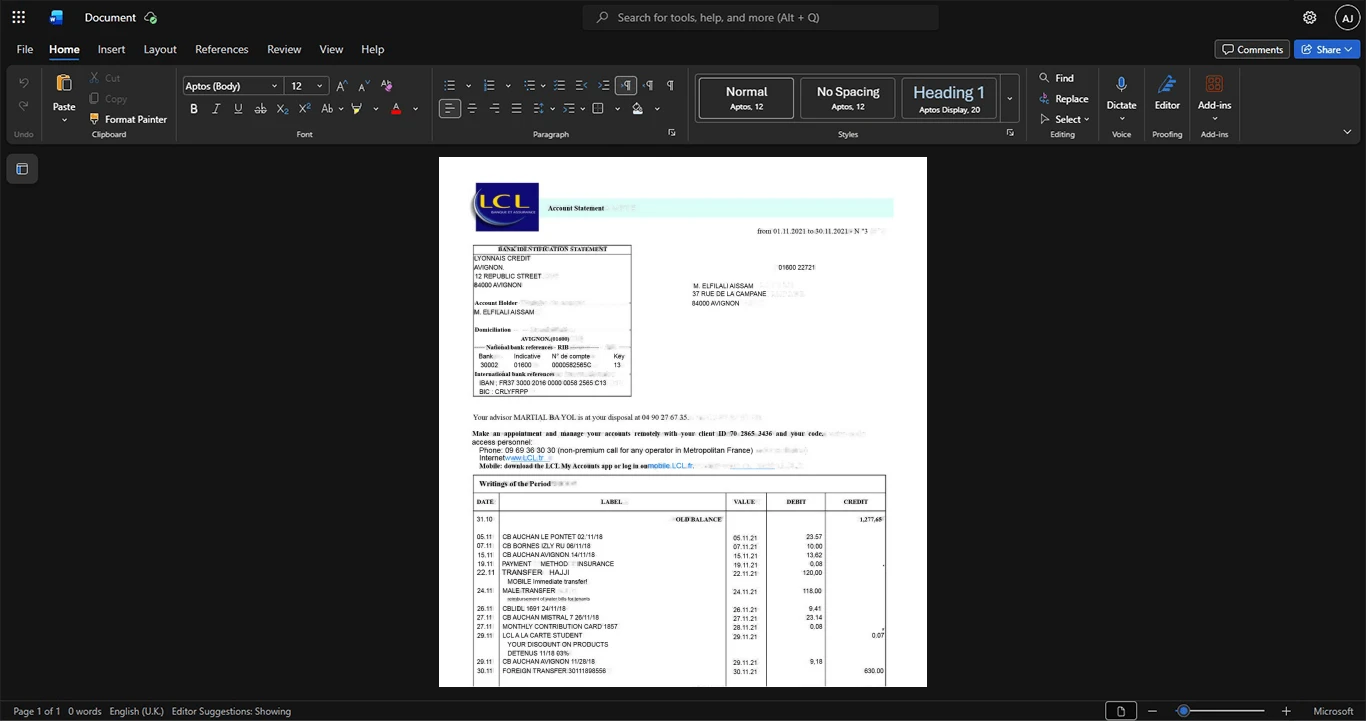Open the Editor proofing pane
The height and width of the screenshot is (721, 1366).
1167,92
